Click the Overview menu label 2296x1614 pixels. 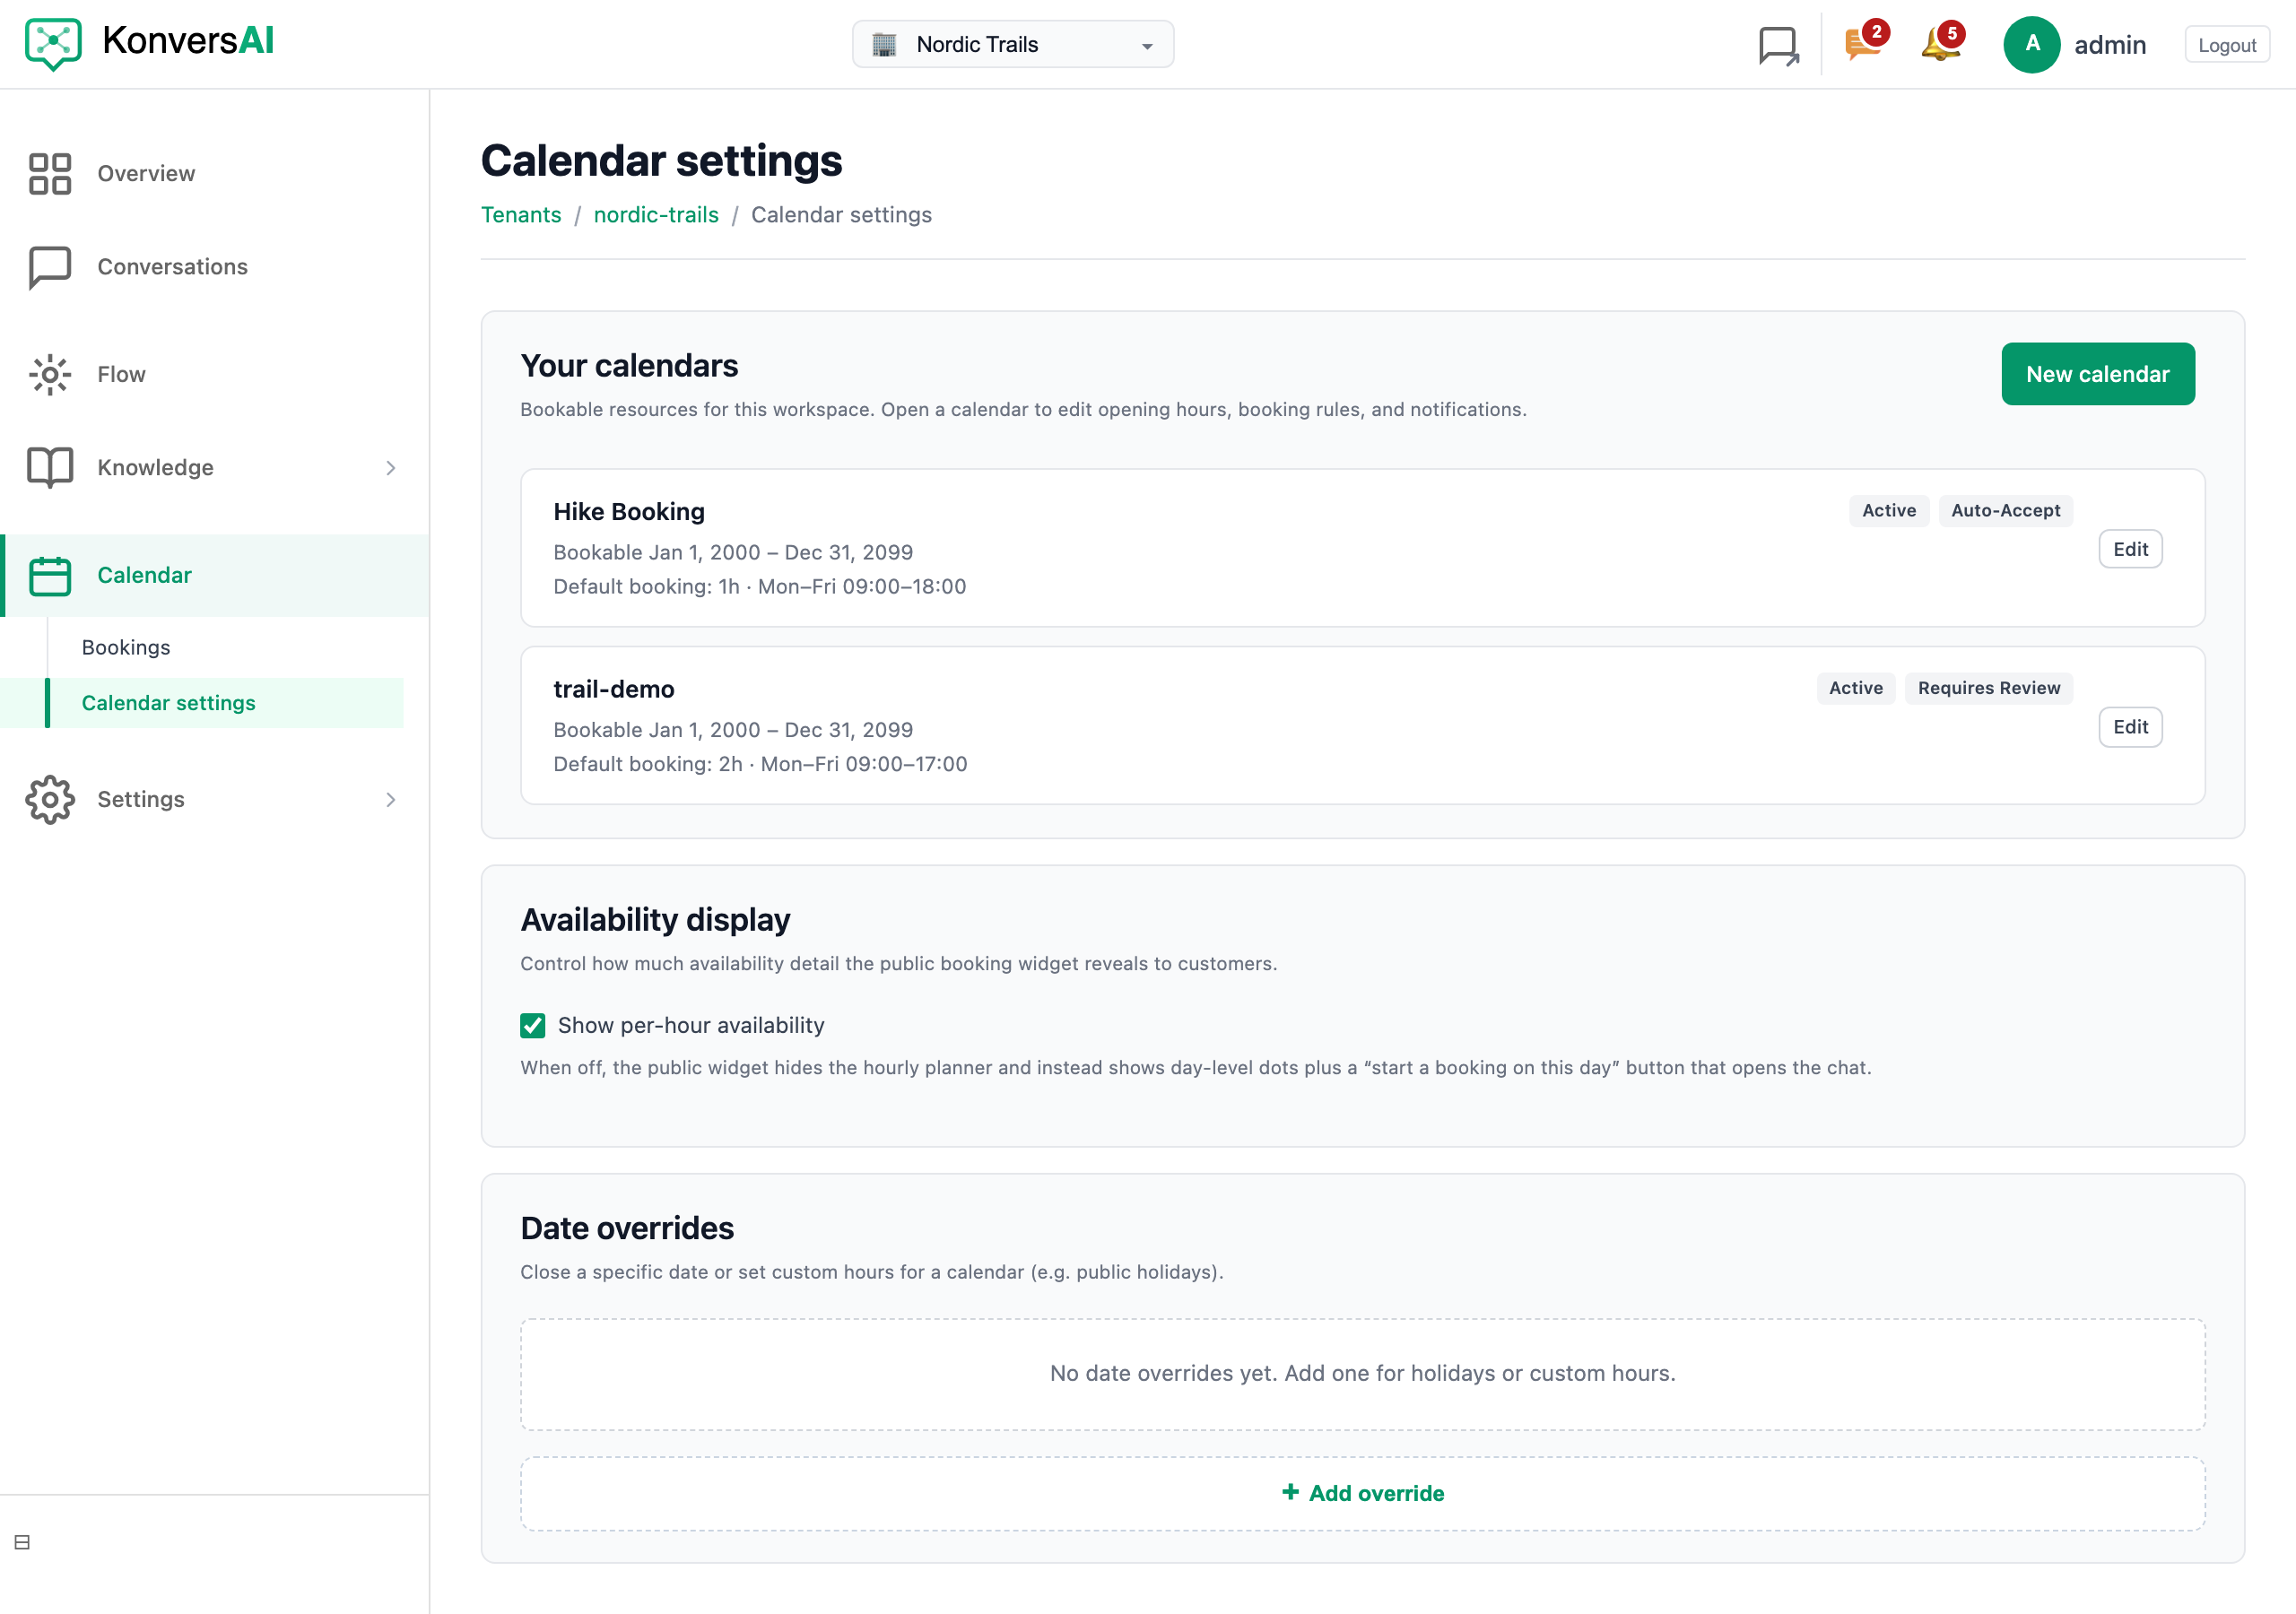(146, 173)
